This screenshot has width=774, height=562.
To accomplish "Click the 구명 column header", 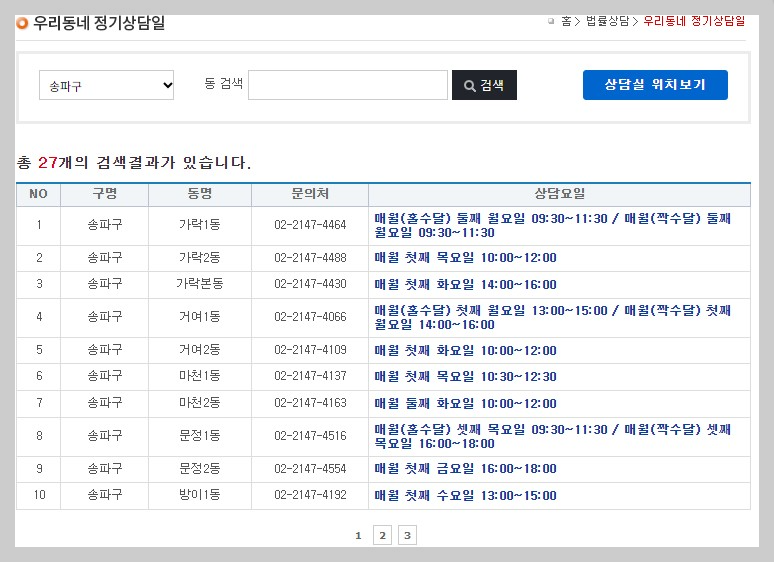I will pos(105,194).
